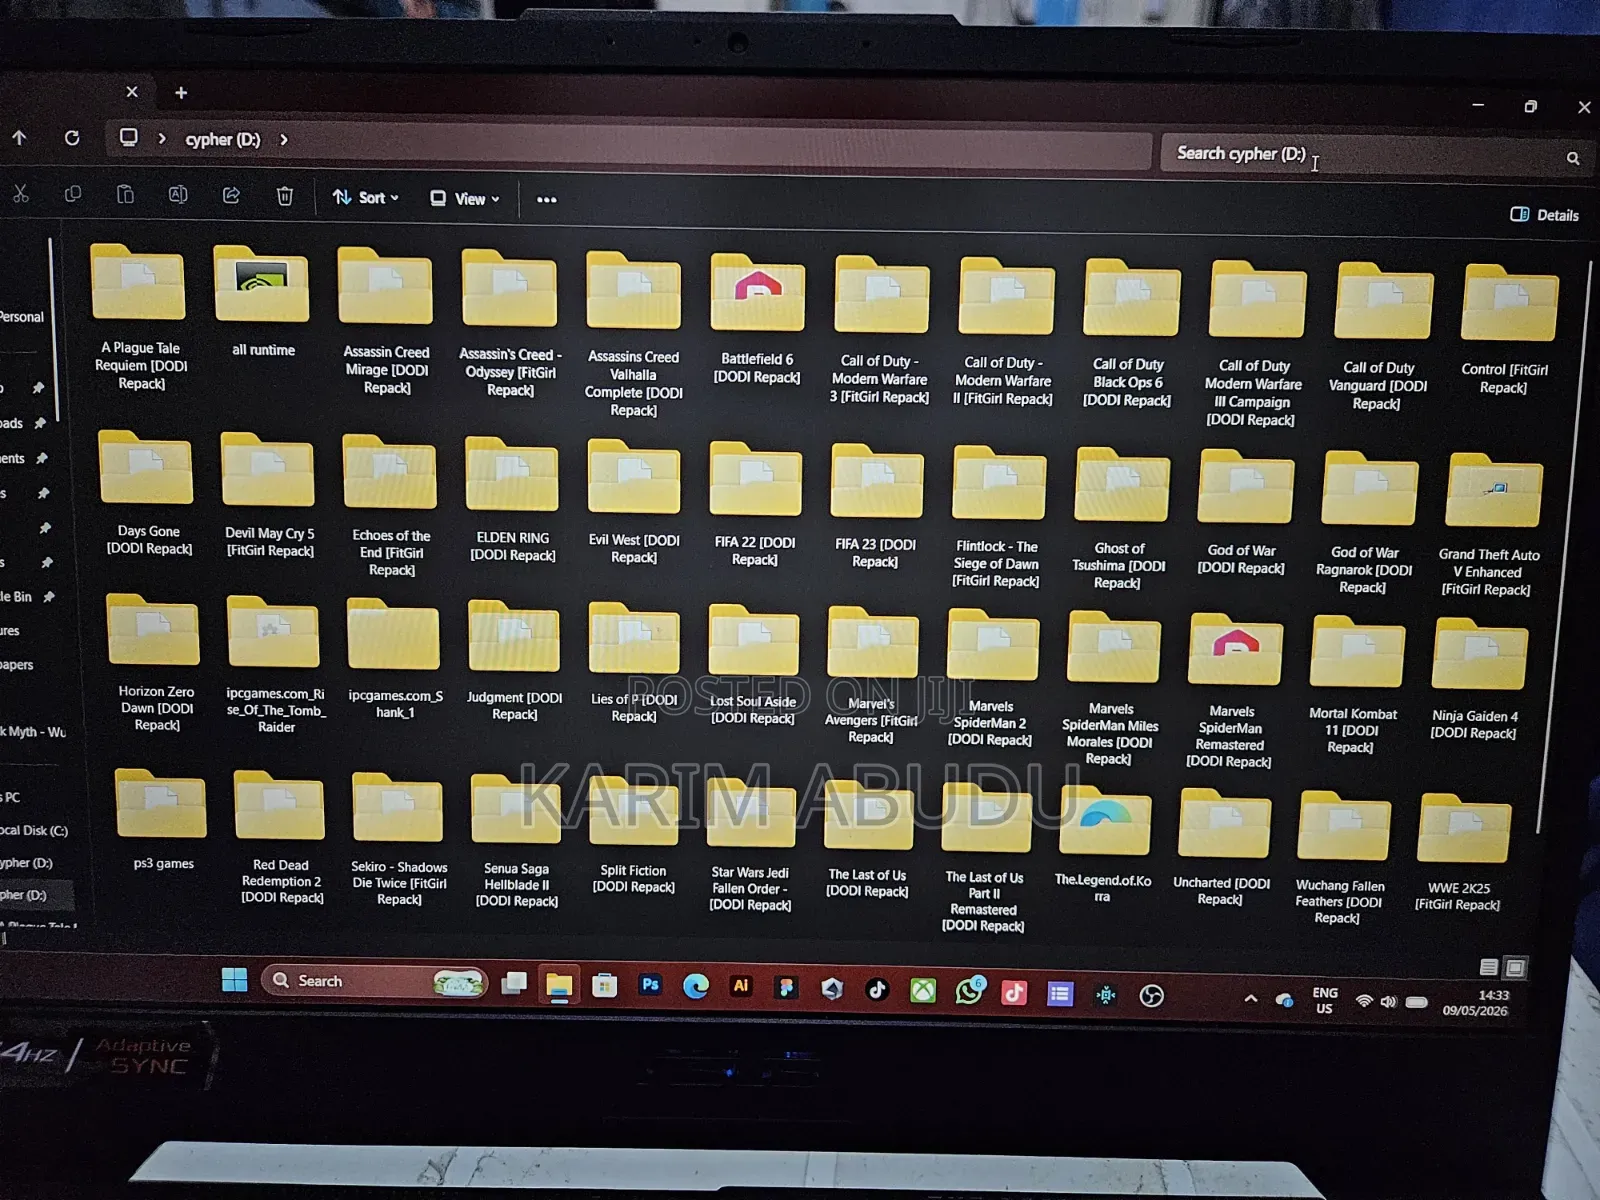The image size is (1600, 1200).
Task: Select the Mortal Kombat 11 folder
Action: (1355, 686)
